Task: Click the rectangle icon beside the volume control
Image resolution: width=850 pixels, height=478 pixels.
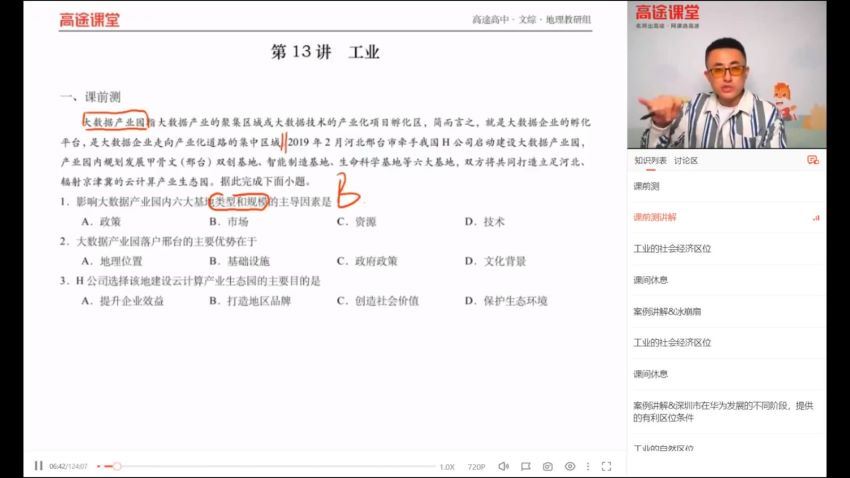Action: [525, 466]
